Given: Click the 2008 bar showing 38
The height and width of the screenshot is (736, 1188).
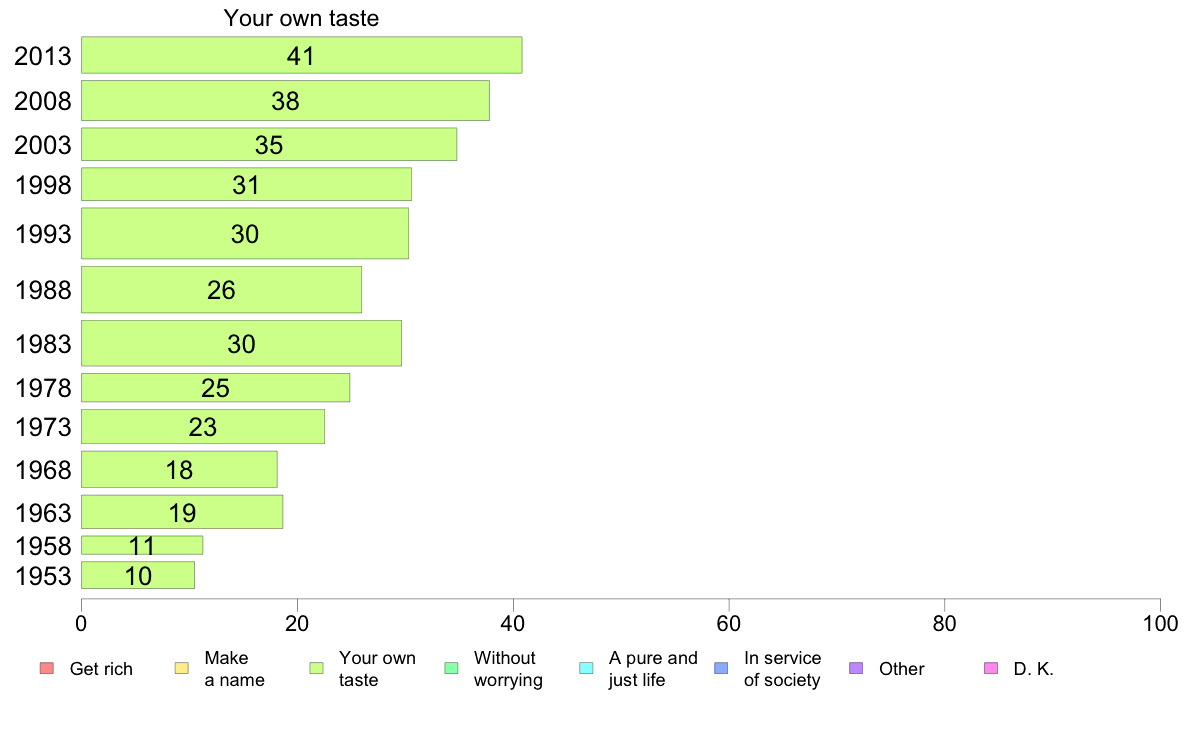Looking at the screenshot, I should (286, 101).
